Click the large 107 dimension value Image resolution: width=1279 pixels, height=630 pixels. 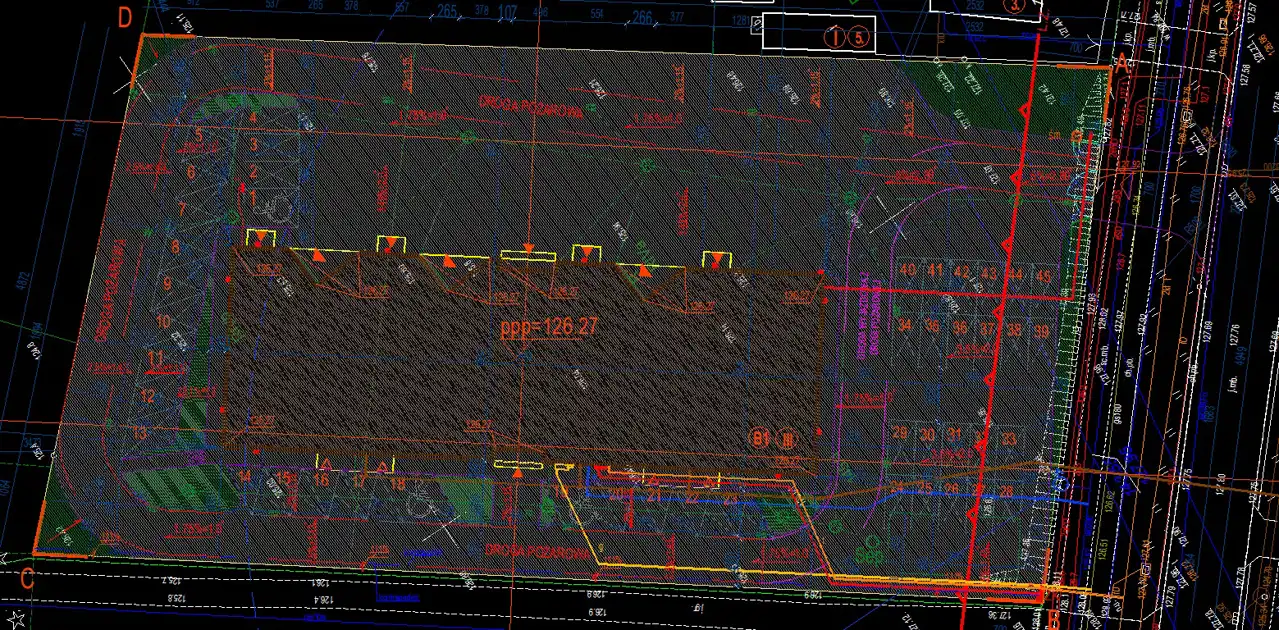(x=507, y=13)
